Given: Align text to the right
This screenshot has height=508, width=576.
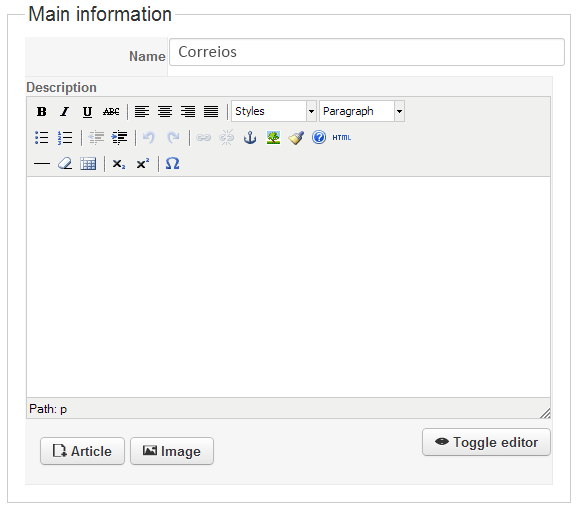Looking at the screenshot, I should [x=188, y=111].
